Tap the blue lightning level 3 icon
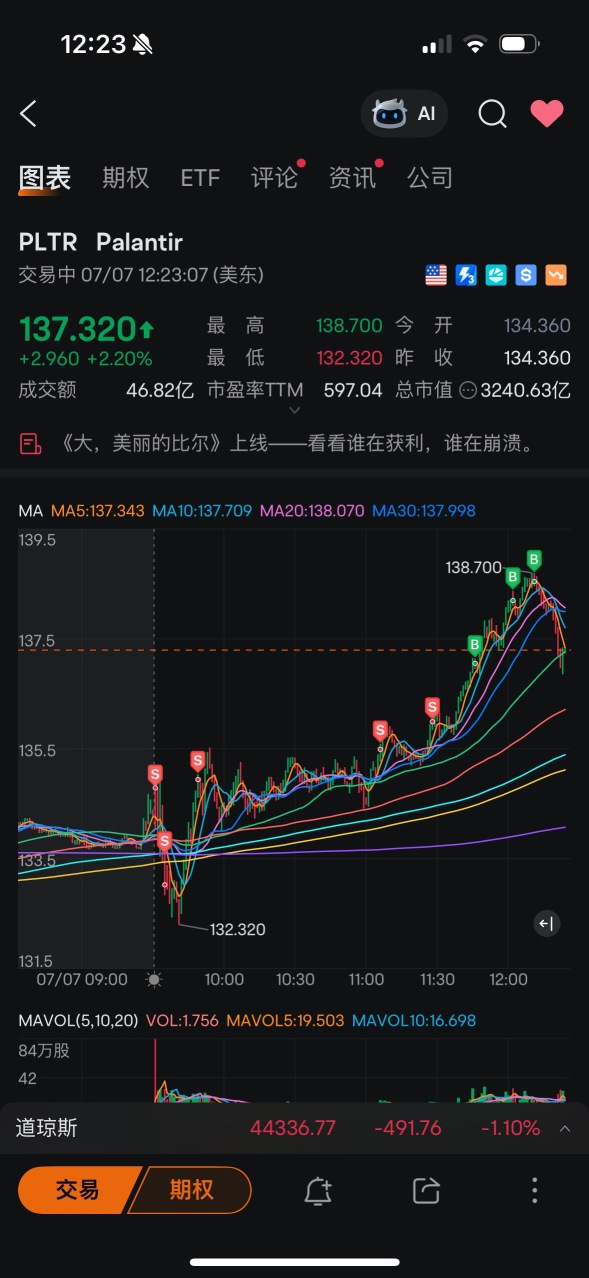589x1278 pixels. [466, 275]
